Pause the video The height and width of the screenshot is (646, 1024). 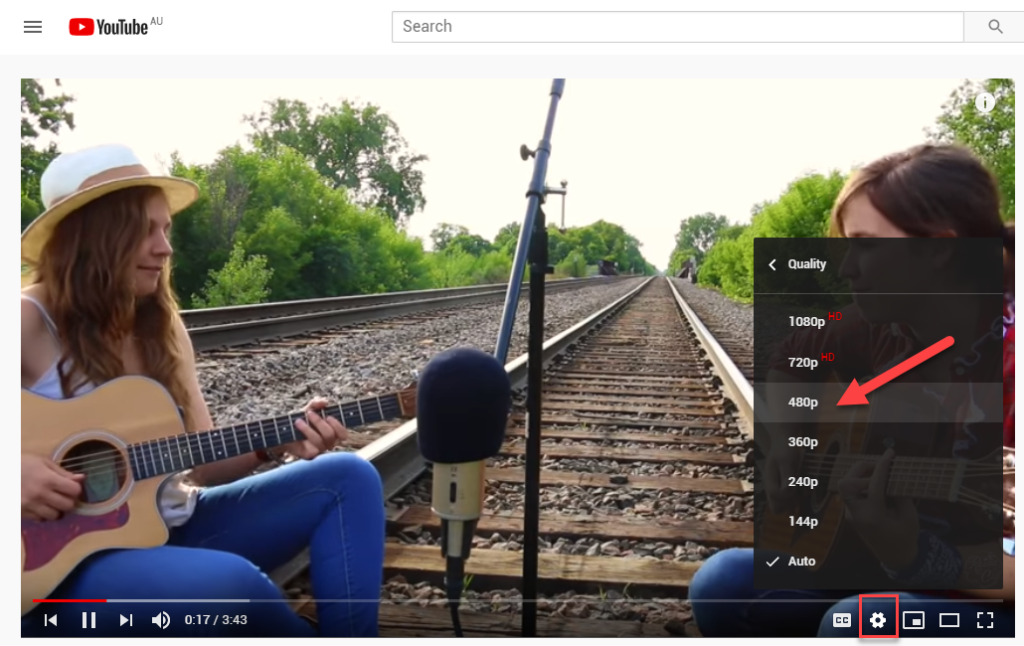89,620
